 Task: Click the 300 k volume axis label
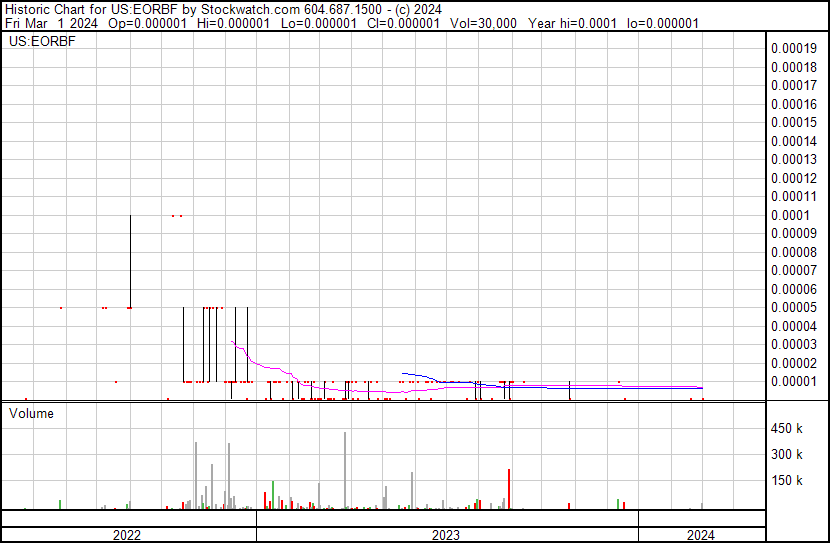(787, 455)
